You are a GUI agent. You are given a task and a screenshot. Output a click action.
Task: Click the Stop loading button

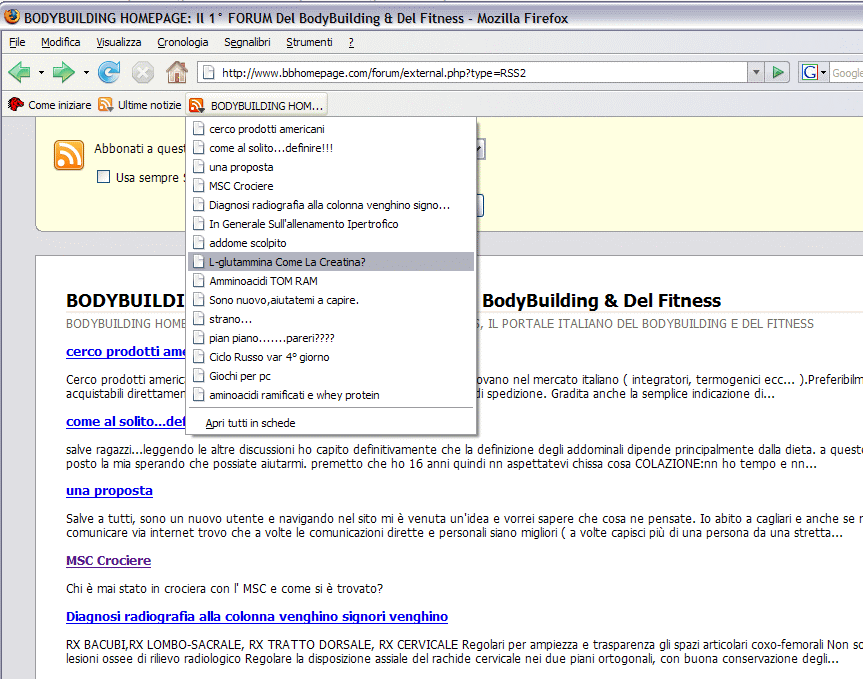143,72
